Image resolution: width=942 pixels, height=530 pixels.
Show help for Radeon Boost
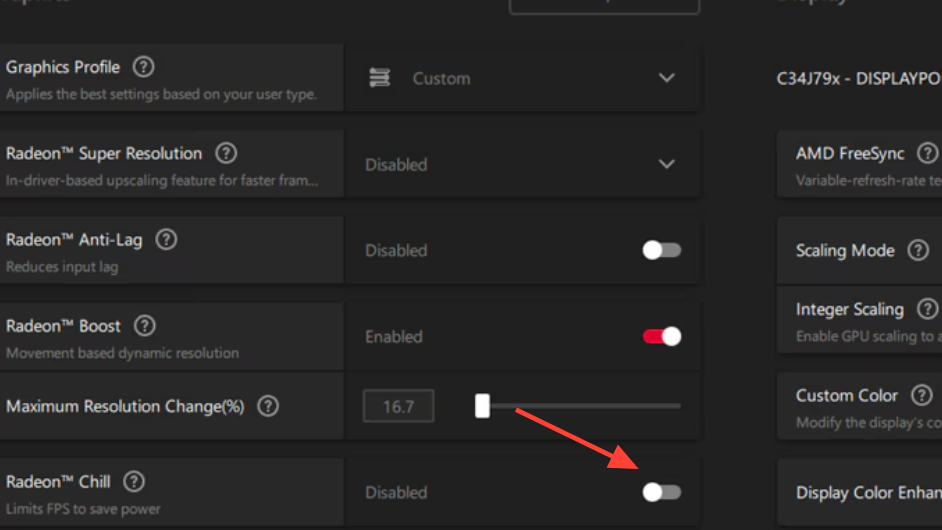[x=145, y=326]
